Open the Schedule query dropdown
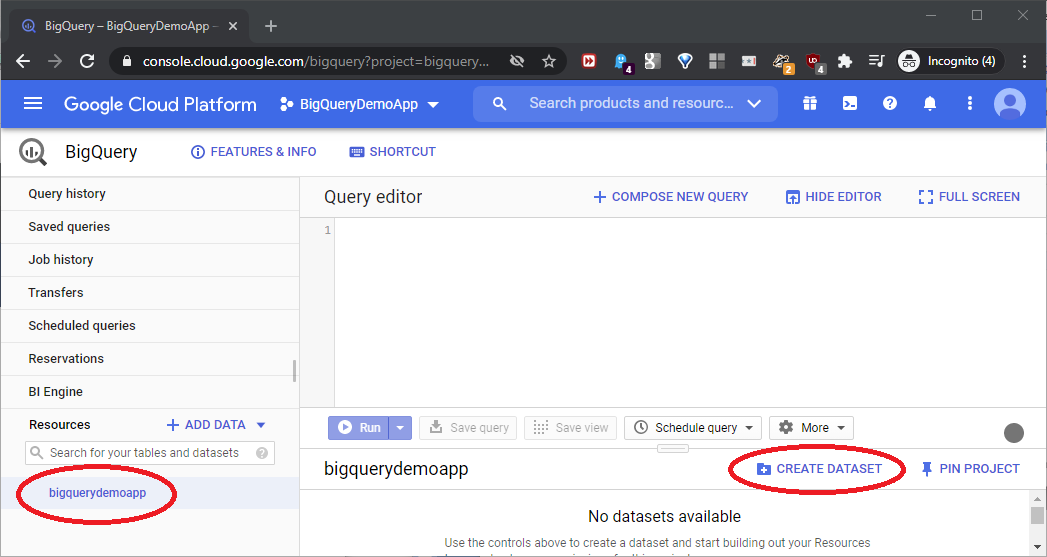 click(x=693, y=428)
